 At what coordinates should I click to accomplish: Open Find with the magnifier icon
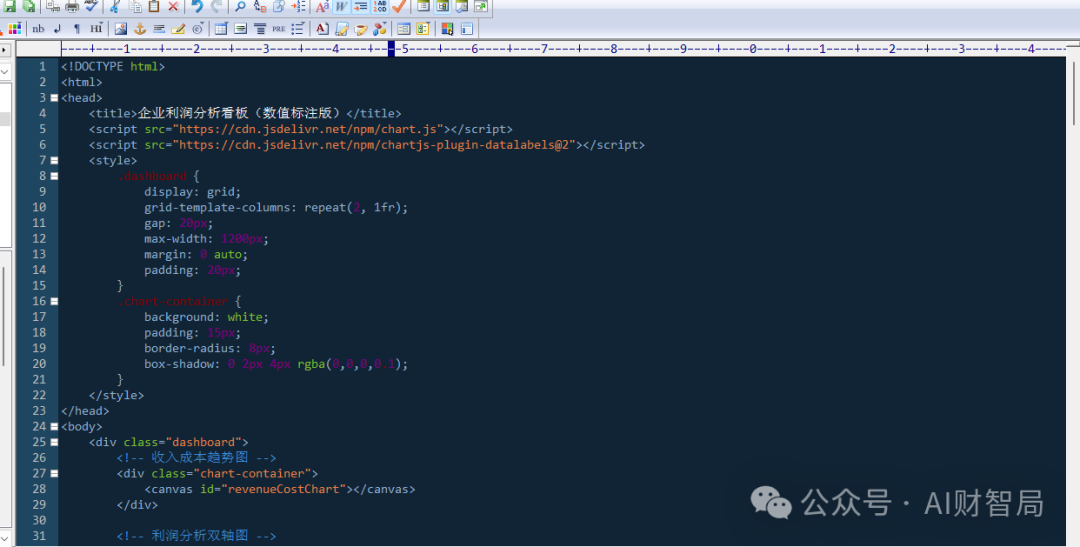pos(240,6)
